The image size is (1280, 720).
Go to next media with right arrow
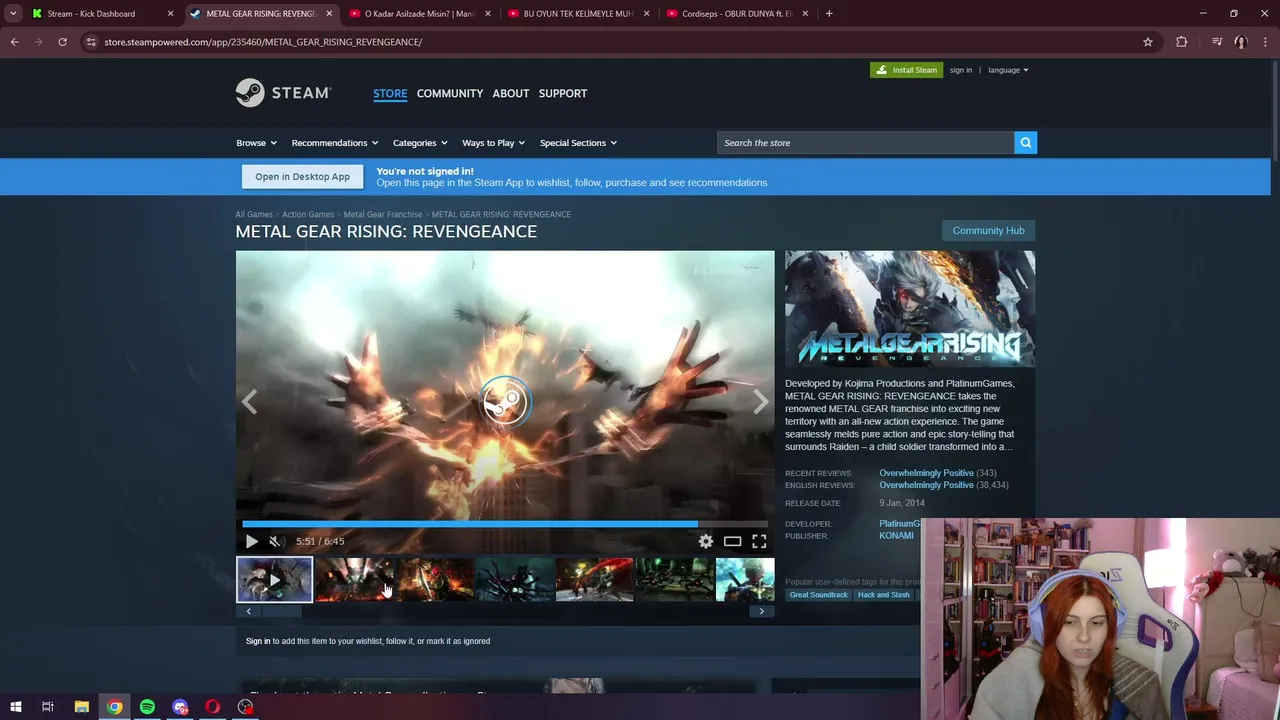(x=760, y=402)
